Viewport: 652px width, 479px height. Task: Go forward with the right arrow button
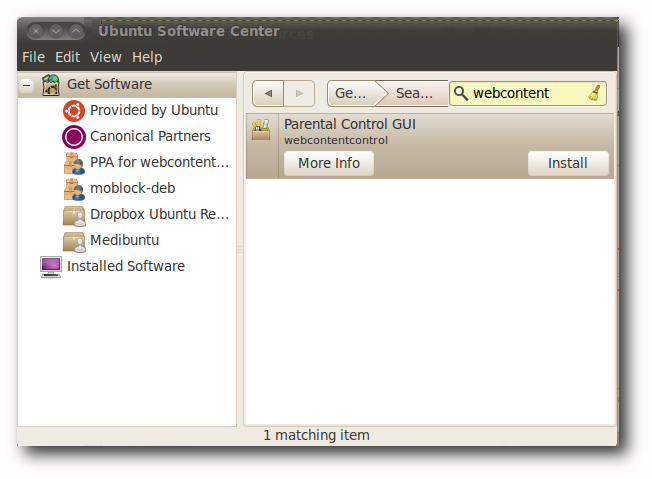tap(299, 94)
